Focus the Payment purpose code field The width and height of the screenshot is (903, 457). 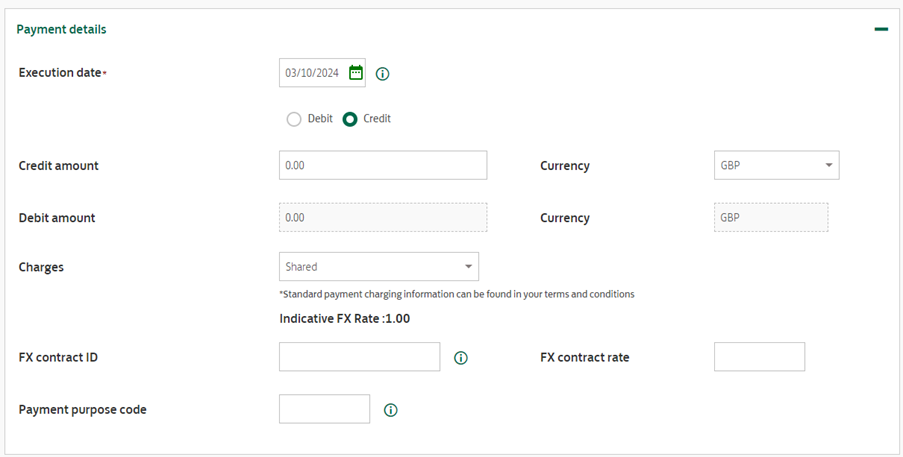tap(324, 409)
